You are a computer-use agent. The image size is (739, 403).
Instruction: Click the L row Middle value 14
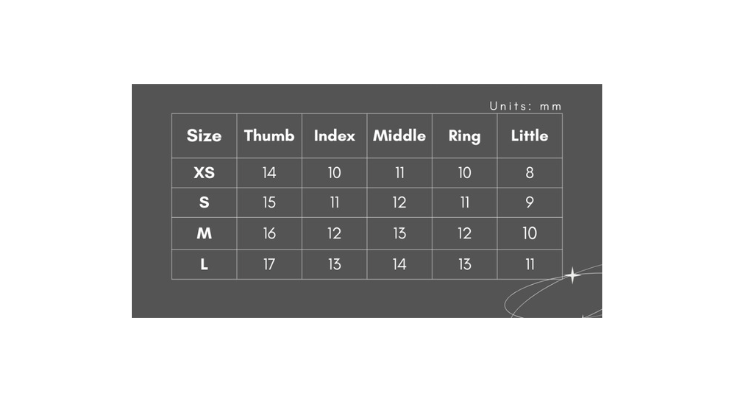pos(399,265)
